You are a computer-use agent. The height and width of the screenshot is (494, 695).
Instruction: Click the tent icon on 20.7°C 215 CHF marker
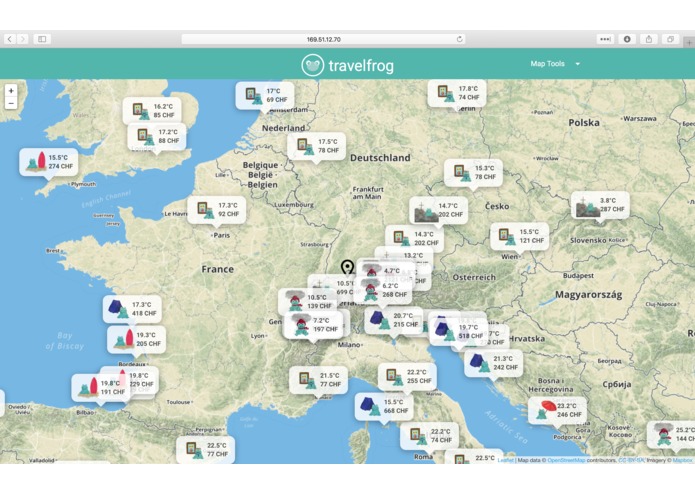point(379,320)
